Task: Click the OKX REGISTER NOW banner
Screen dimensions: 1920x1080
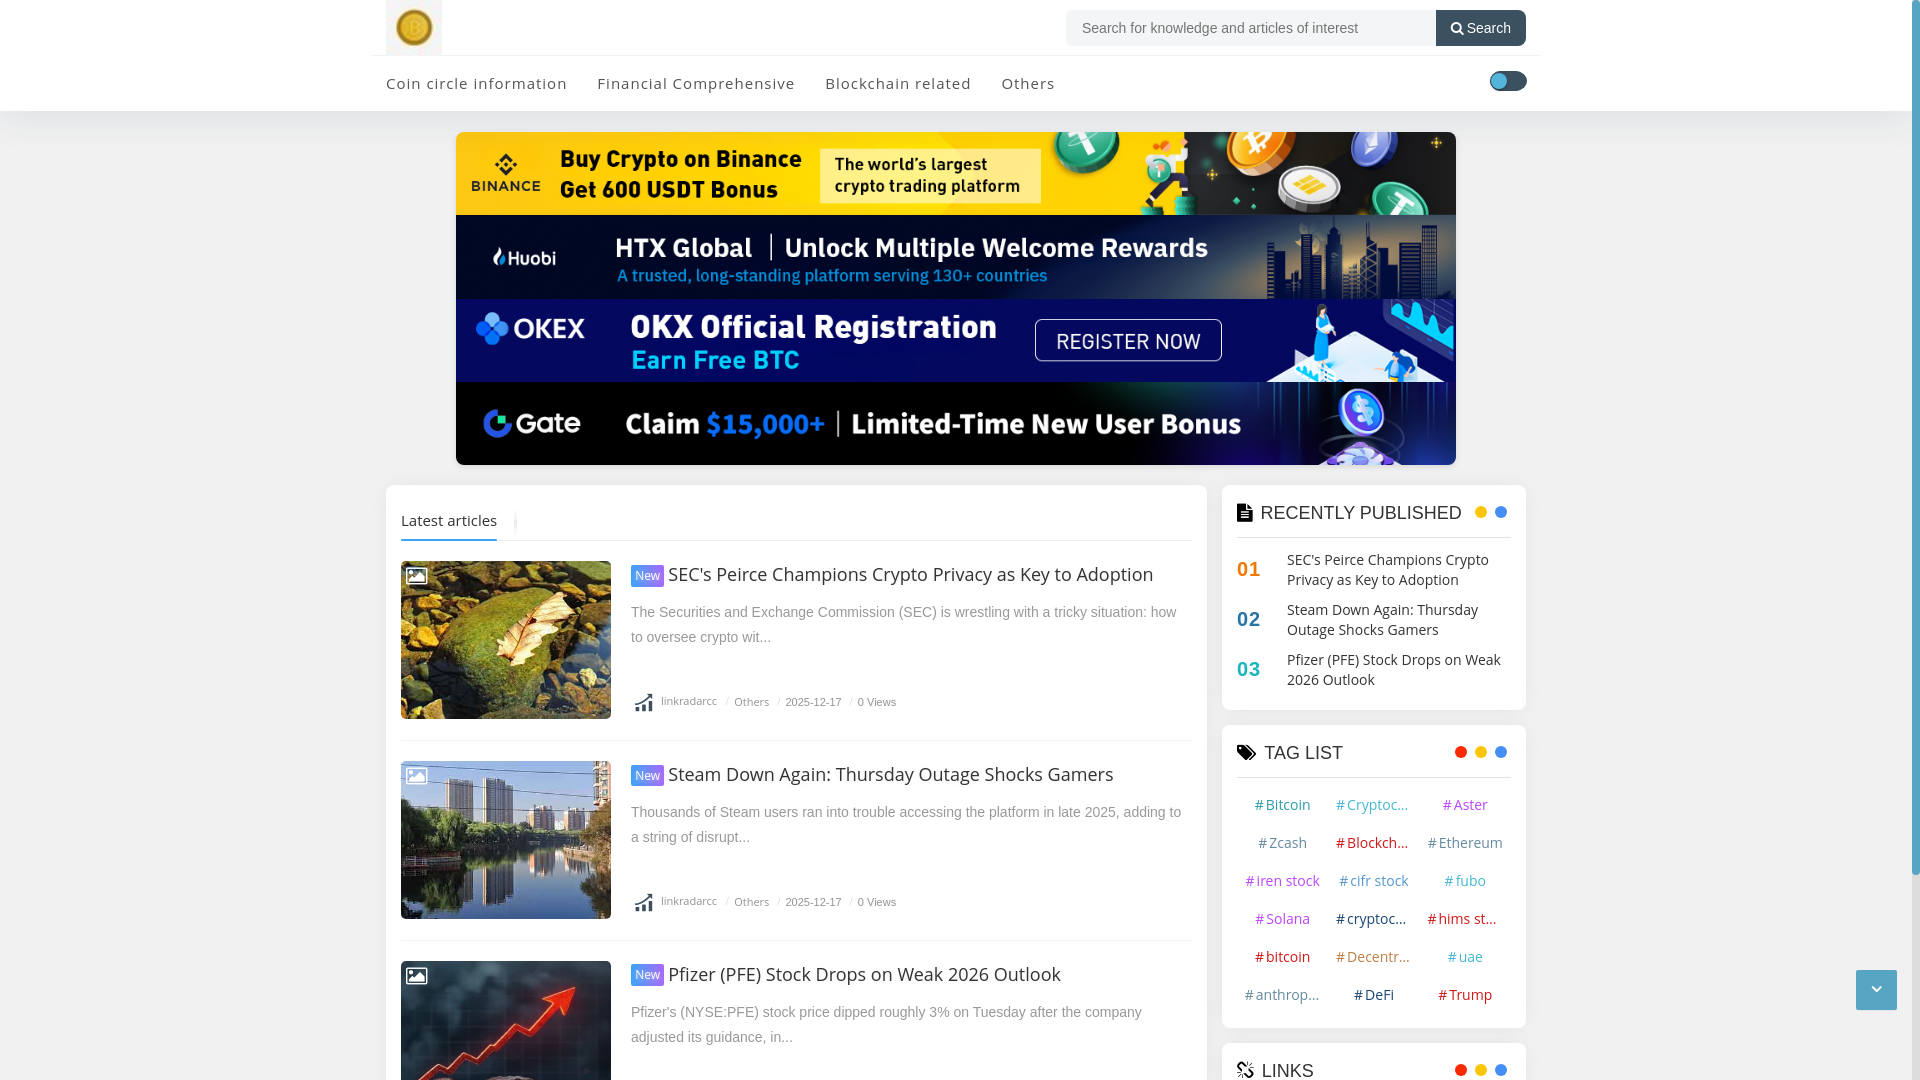Action: pos(956,340)
